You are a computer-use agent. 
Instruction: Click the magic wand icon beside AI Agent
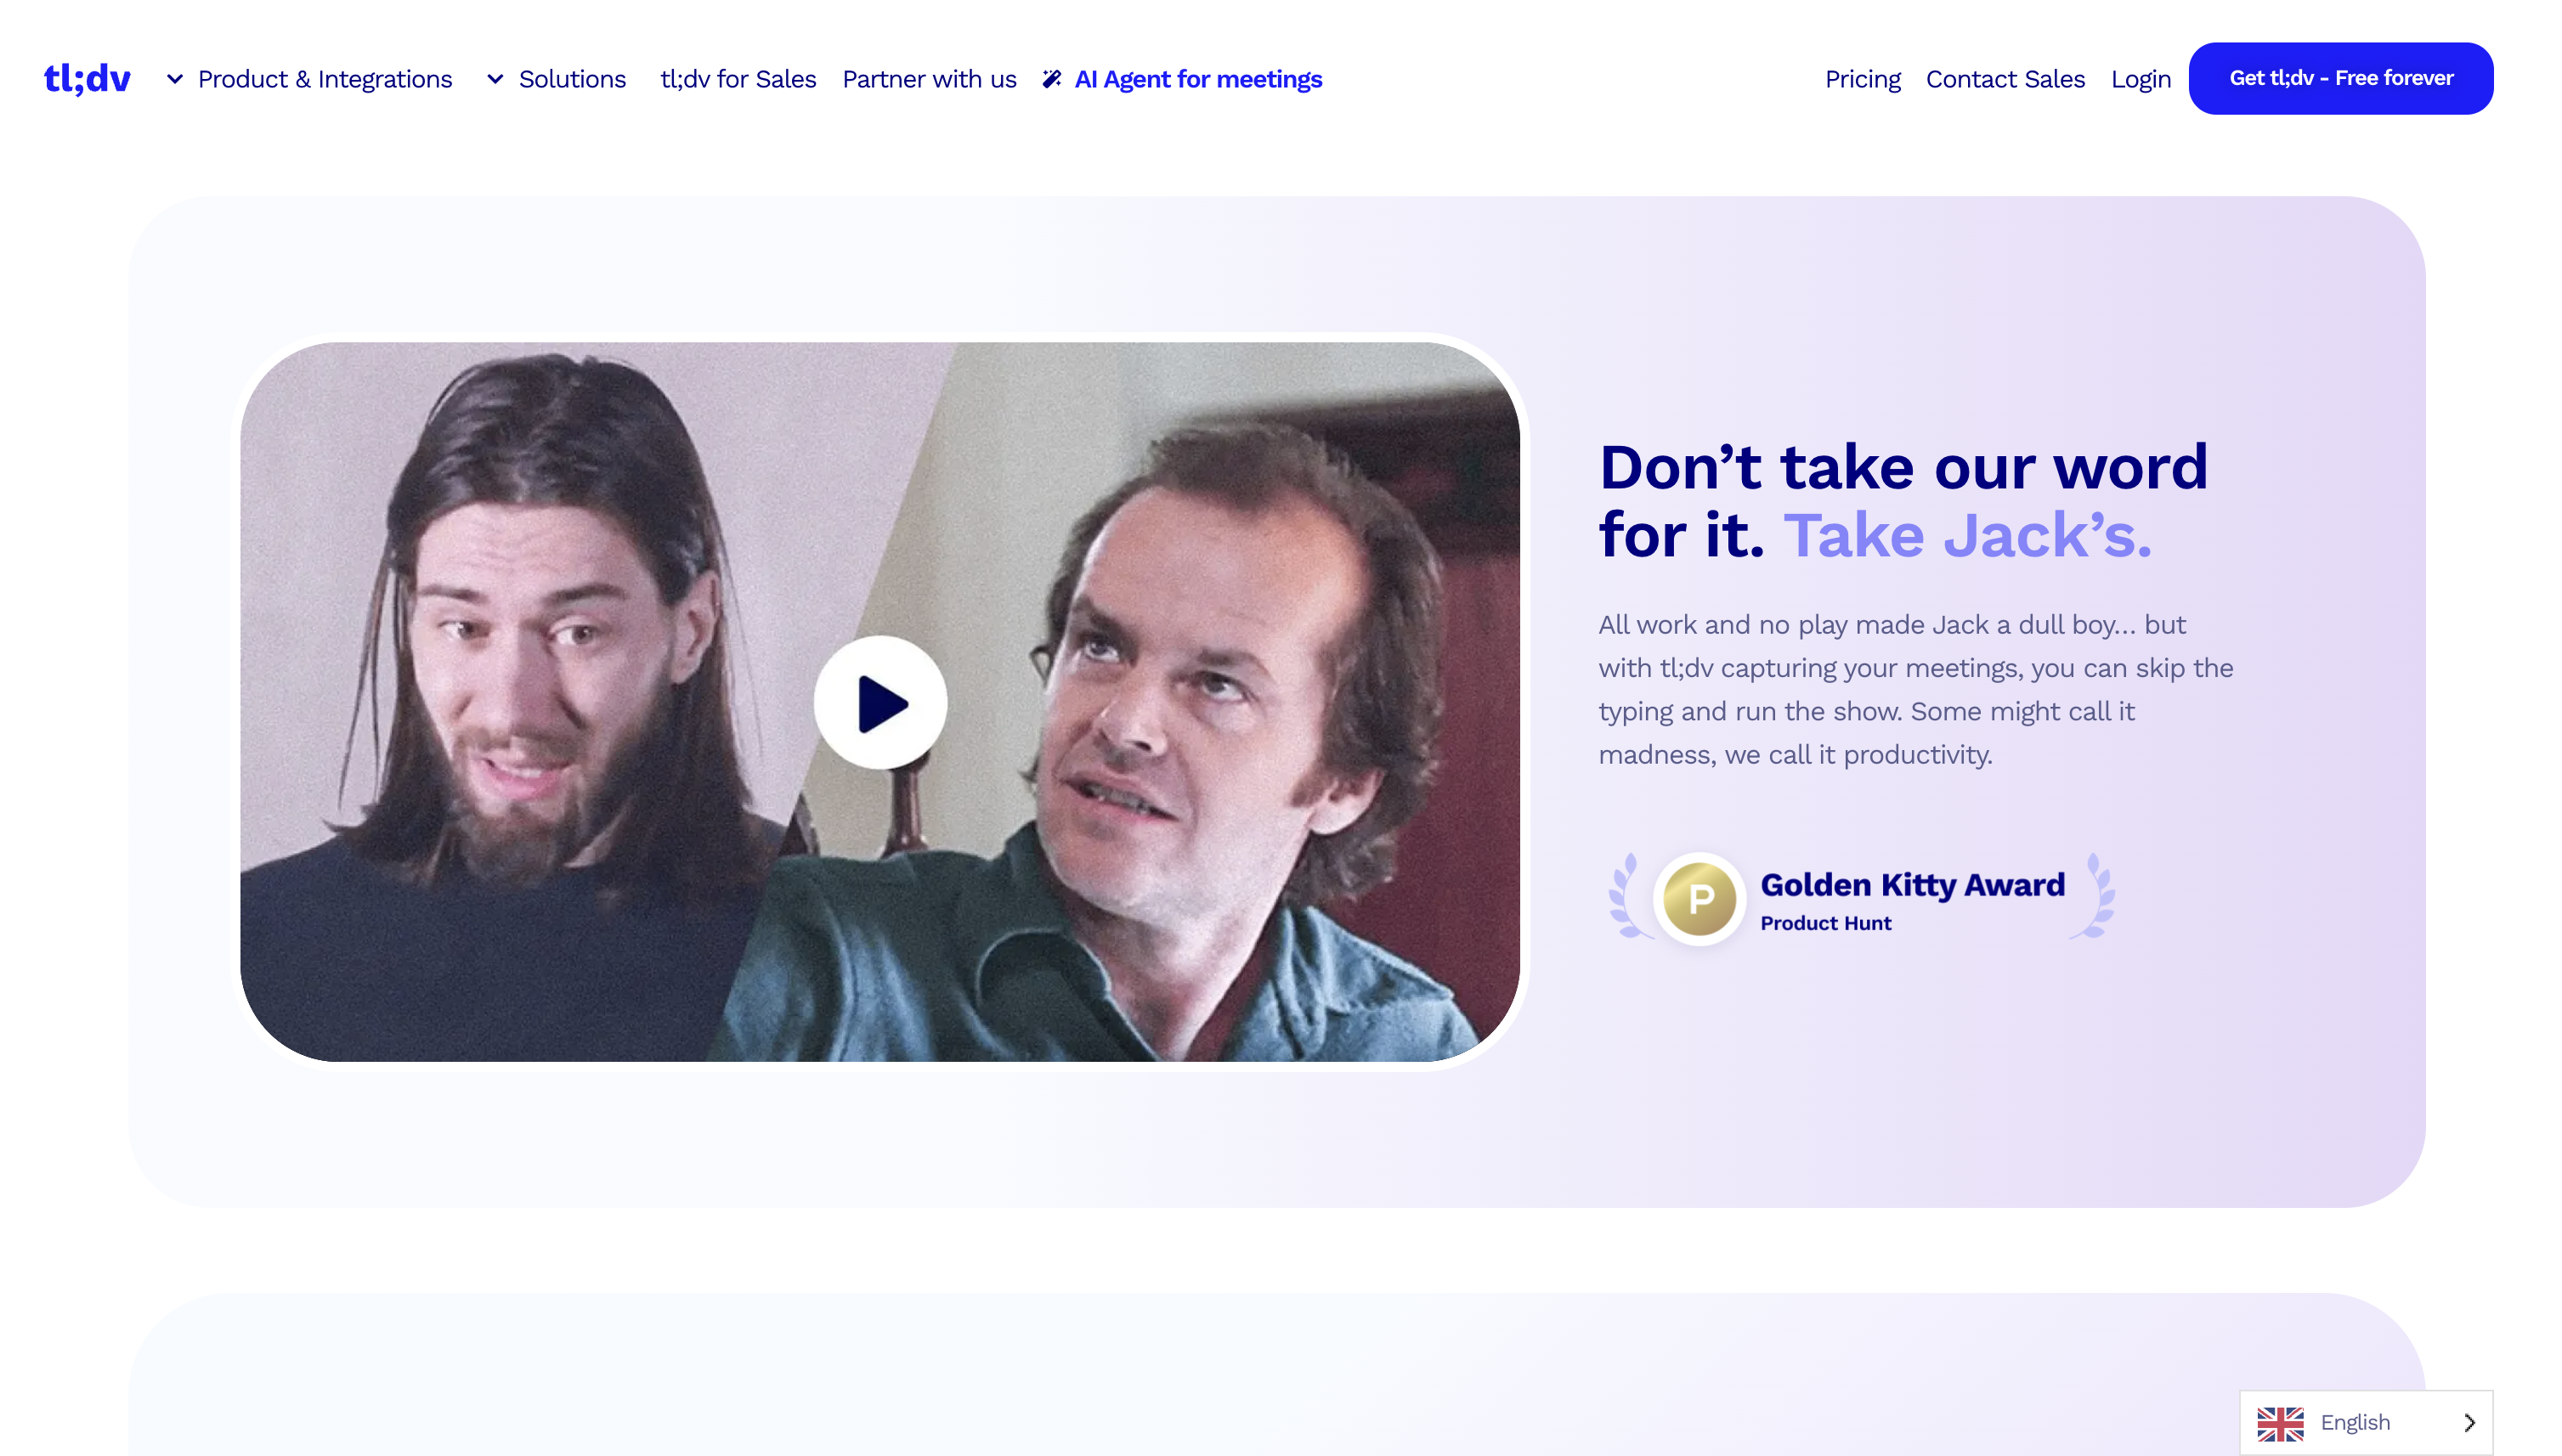pos(1051,79)
